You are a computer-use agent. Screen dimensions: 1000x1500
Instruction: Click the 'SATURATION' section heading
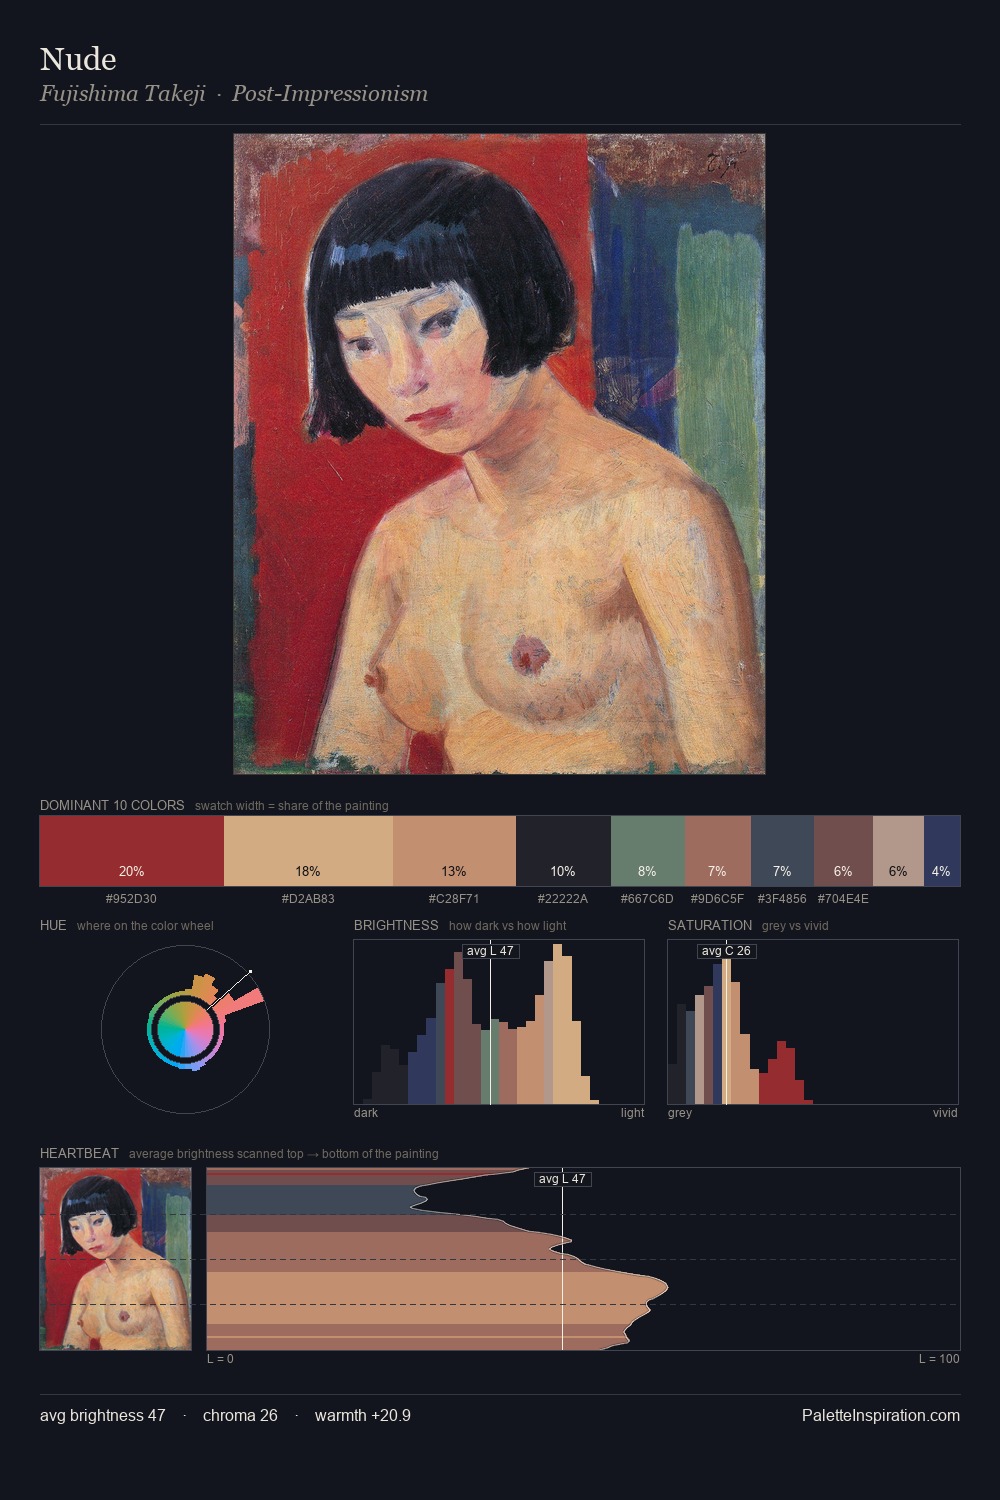tap(710, 925)
